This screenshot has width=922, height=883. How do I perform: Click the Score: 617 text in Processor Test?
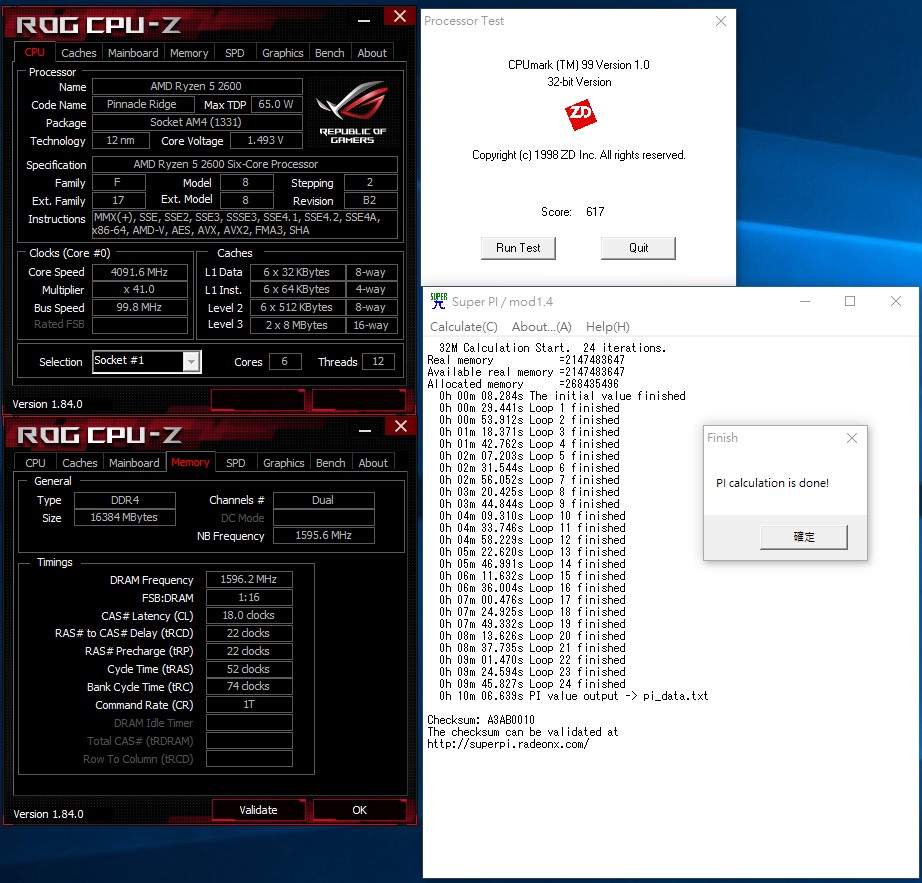[x=573, y=212]
